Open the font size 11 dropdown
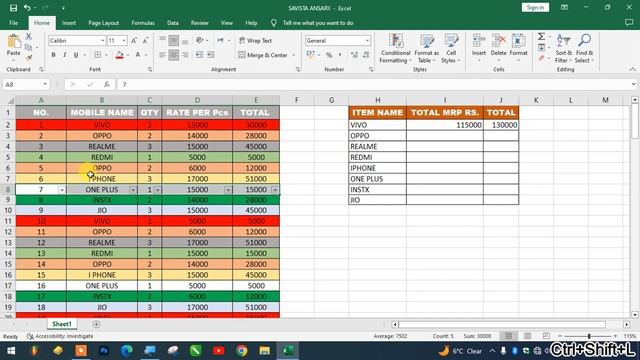640x360 pixels. coord(124,40)
